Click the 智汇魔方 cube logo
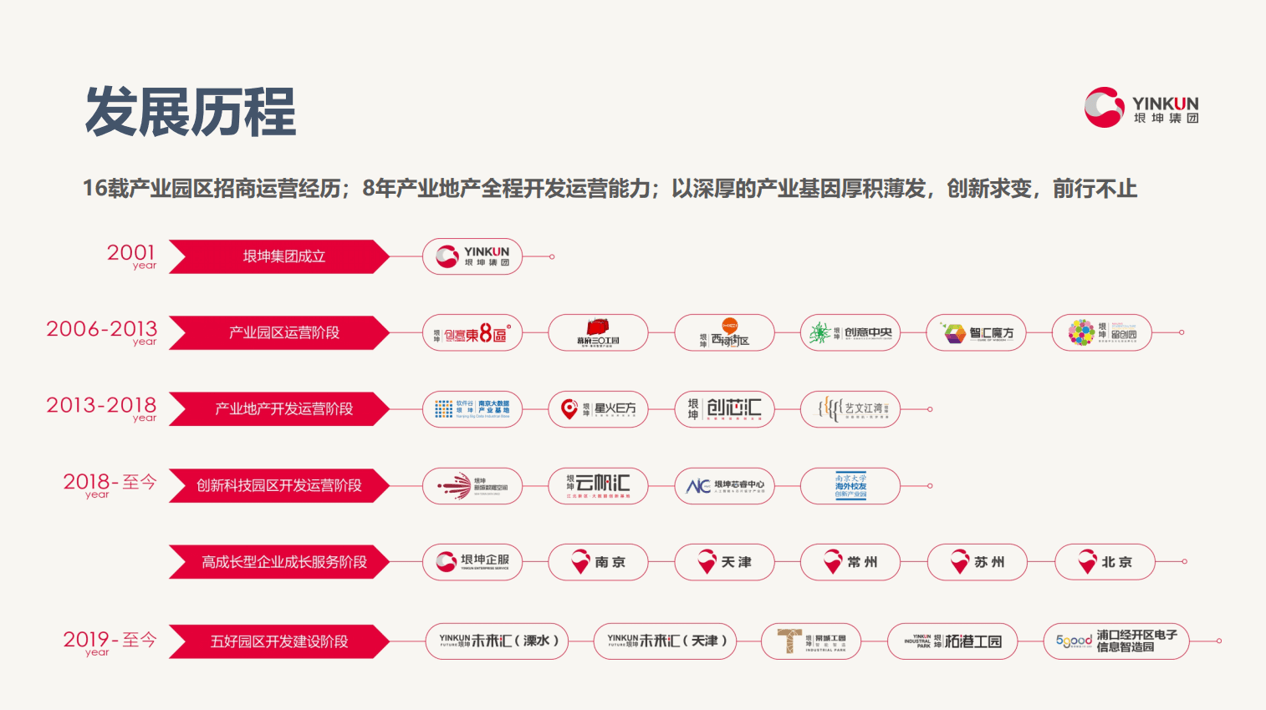Image resolution: width=1266 pixels, height=710 pixels. click(x=976, y=333)
